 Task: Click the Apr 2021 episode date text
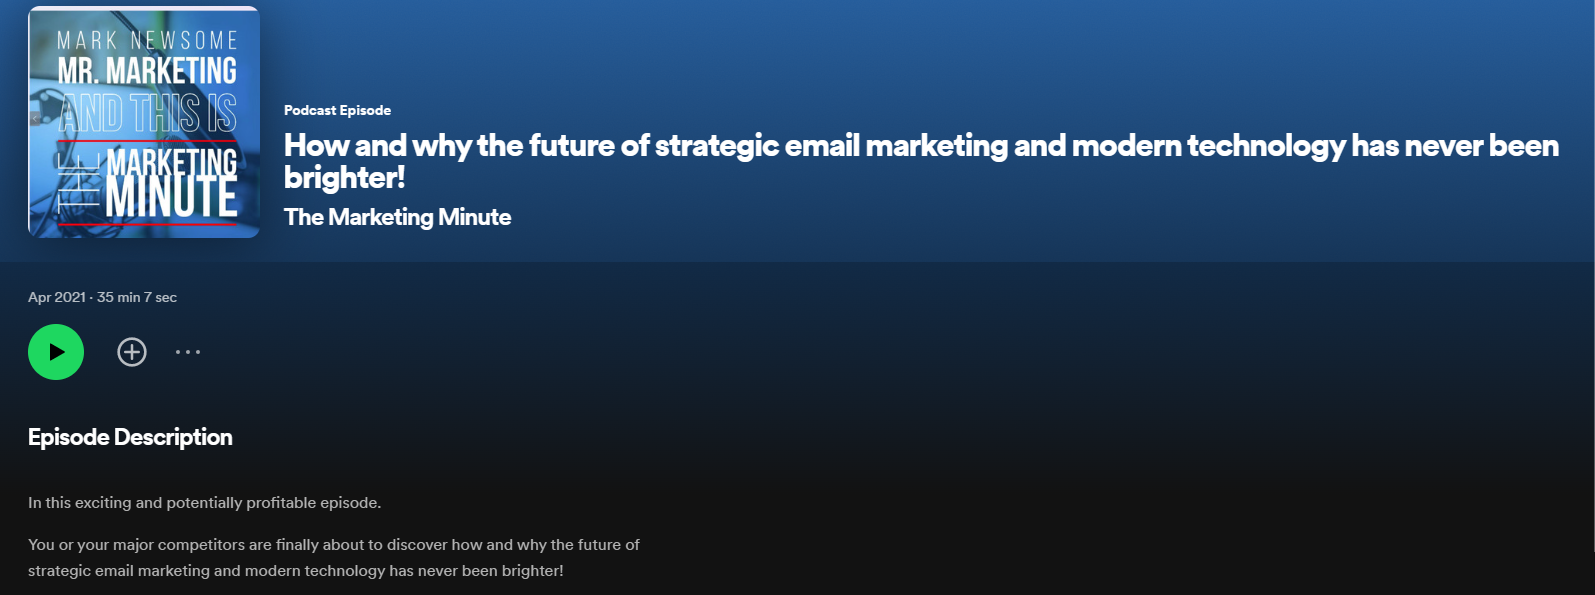coord(55,297)
